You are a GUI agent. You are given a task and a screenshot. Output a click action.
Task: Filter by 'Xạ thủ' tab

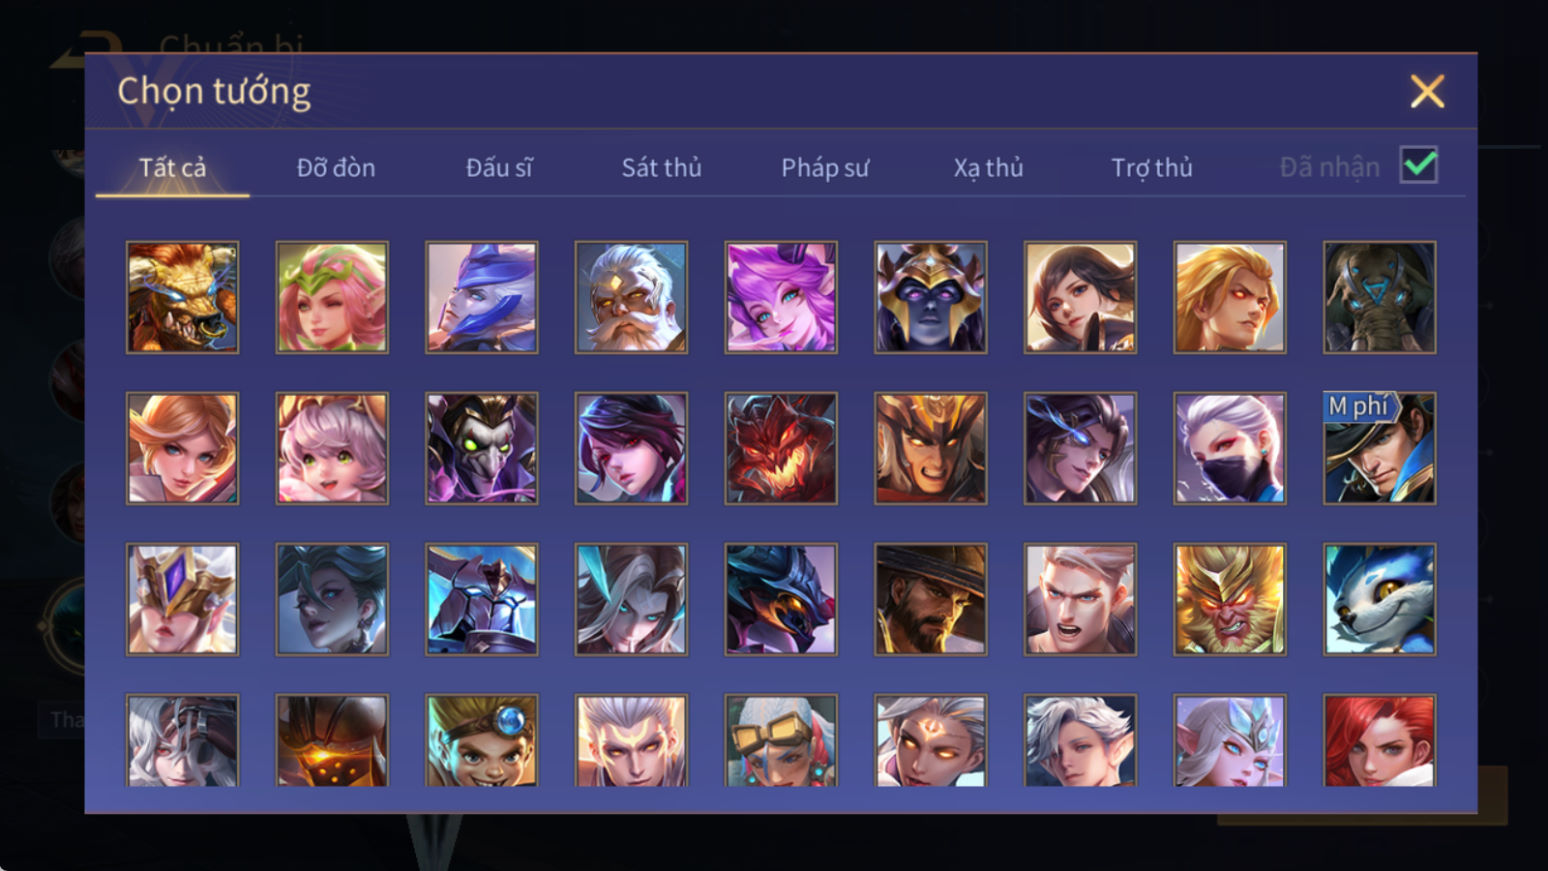pos(988,167)
